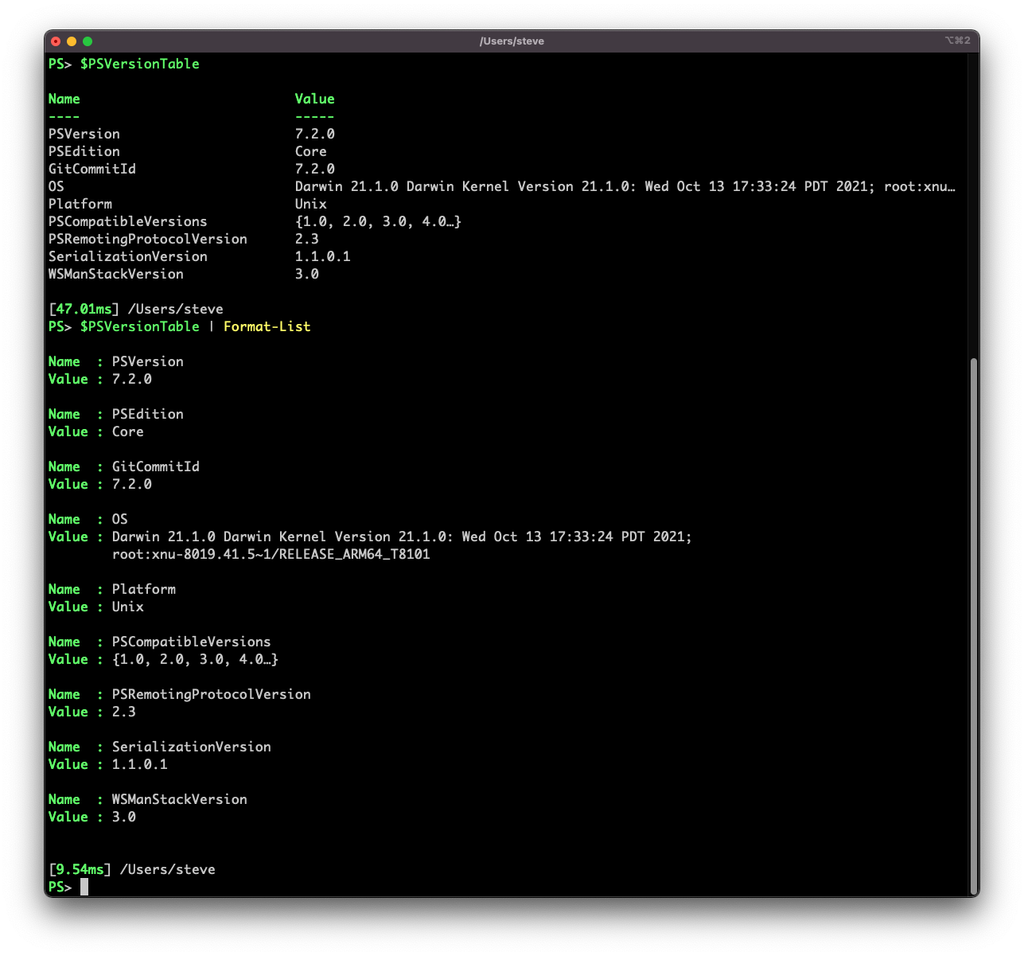
Task: Click the PSEdition value Core
Action: point(310,151)
